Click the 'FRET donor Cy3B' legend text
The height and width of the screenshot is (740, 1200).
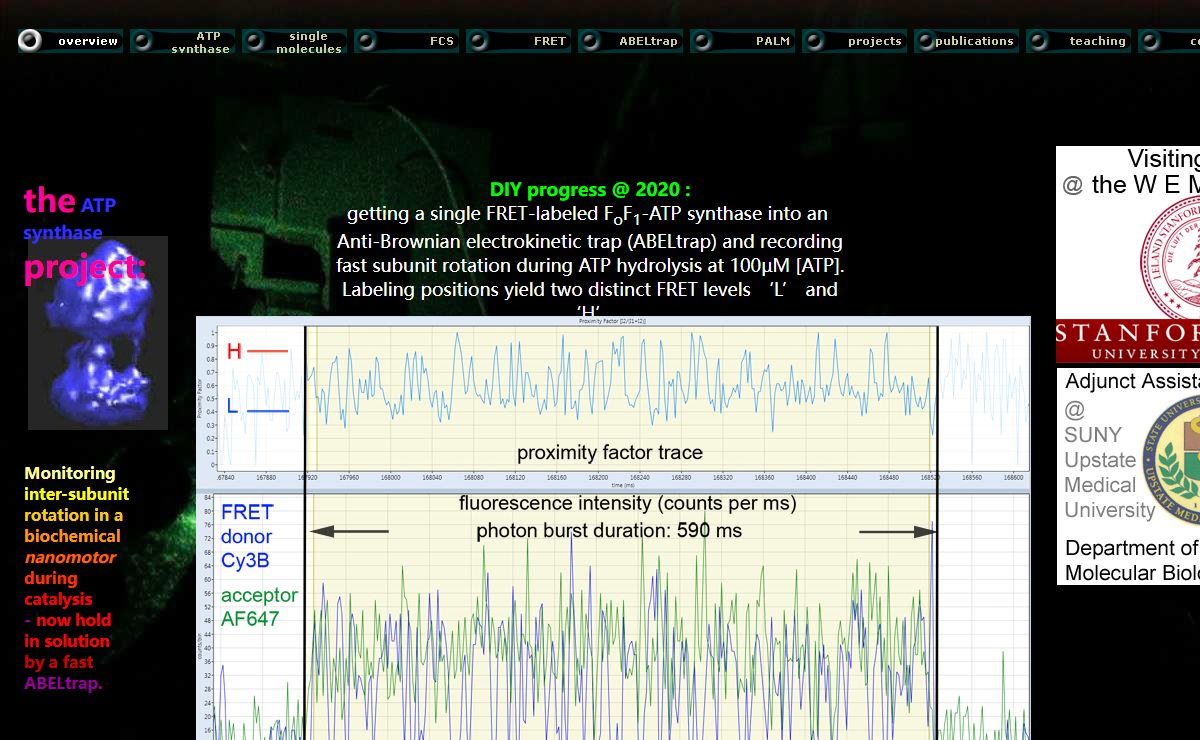point(247,537)
